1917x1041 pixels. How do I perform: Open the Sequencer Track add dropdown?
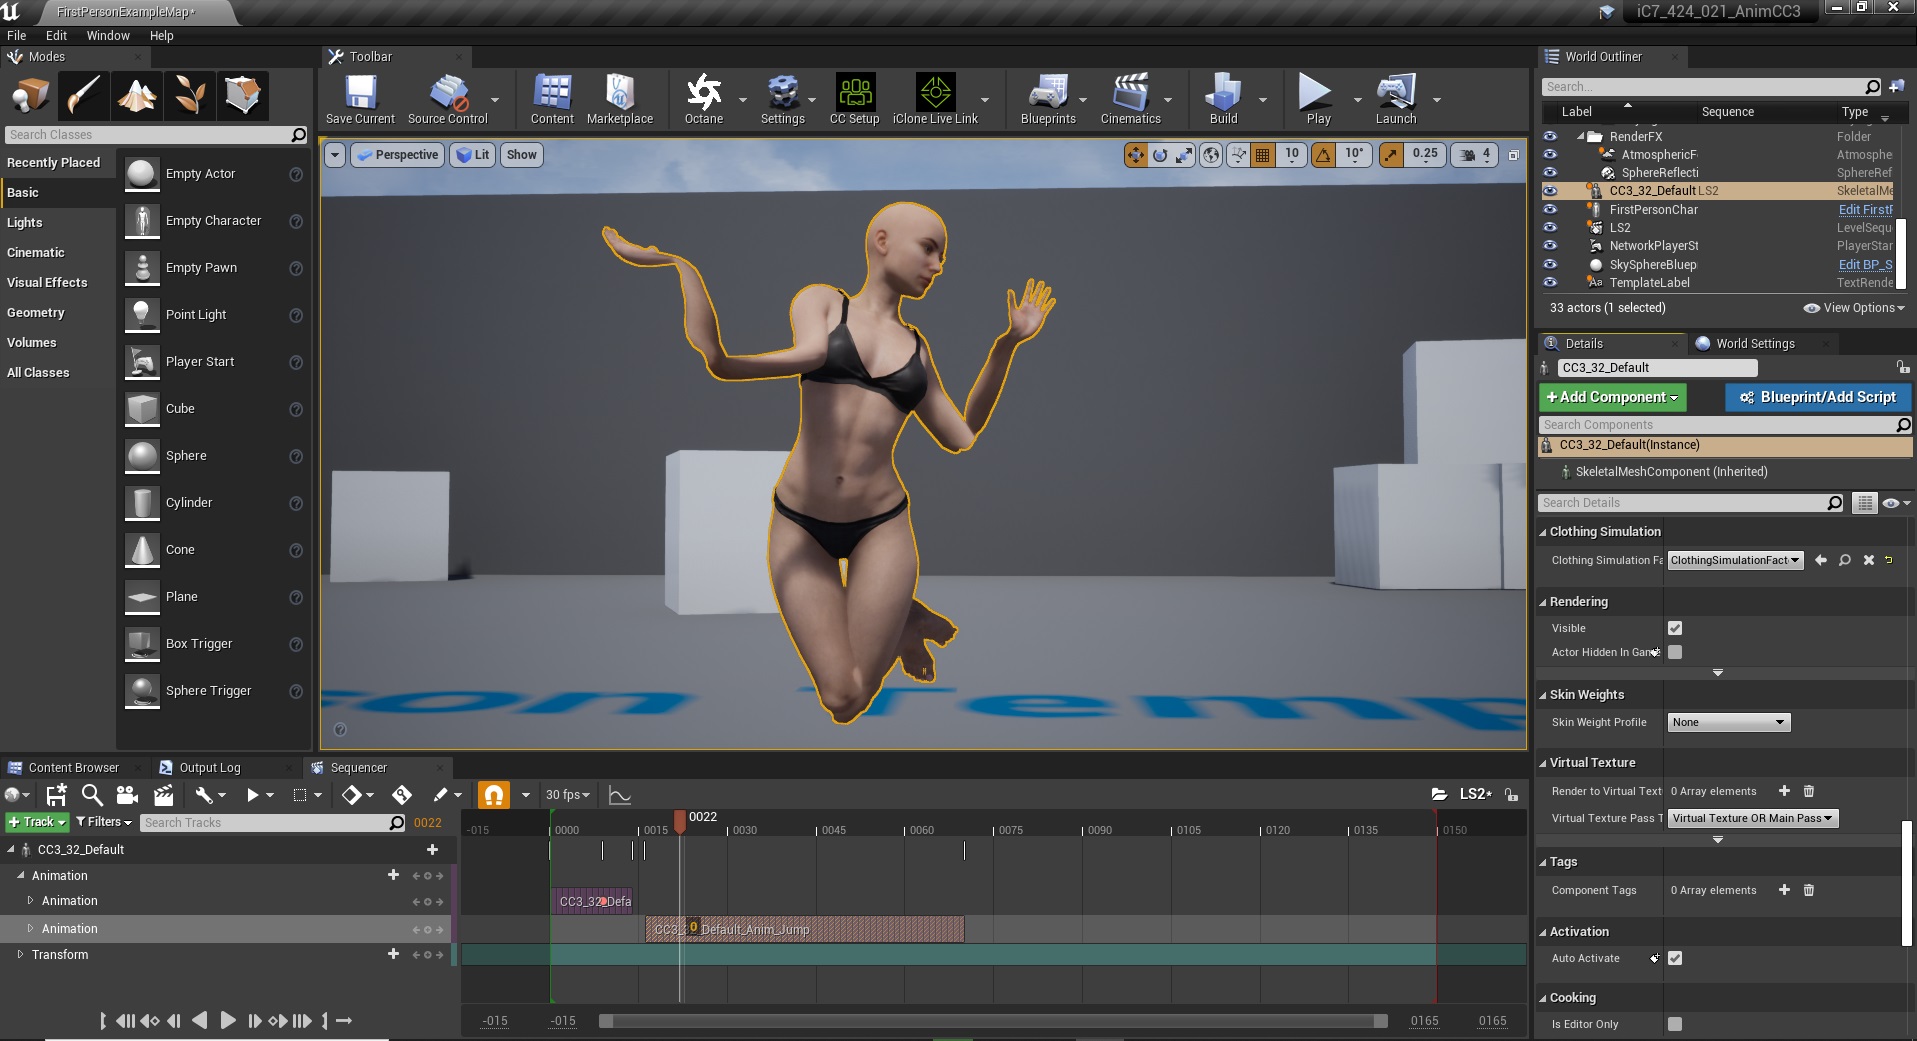[x=37, y=822]
